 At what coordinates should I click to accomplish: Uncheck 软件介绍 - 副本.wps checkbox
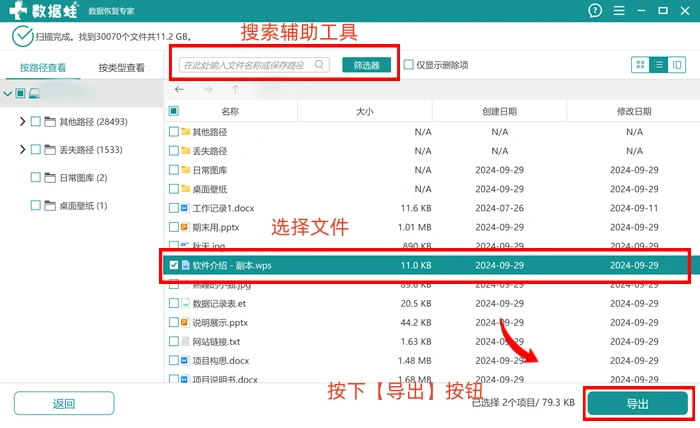pos(174,265)
